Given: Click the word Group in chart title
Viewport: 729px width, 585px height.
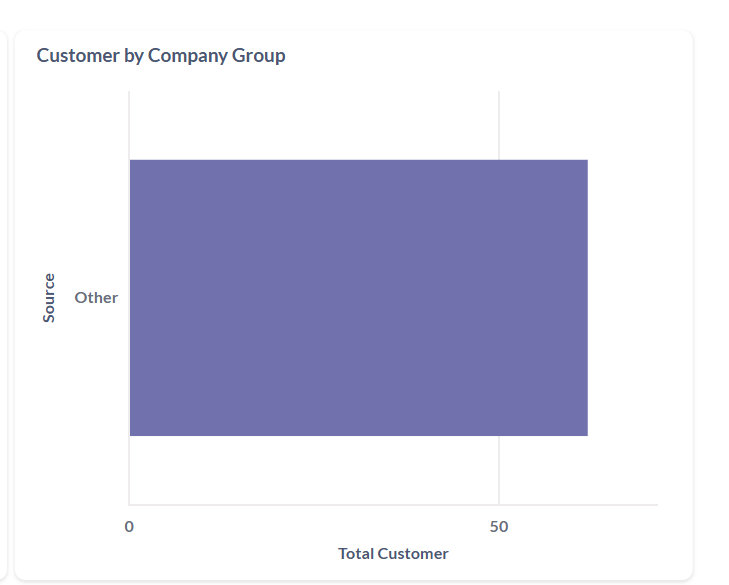Looking at the screenshot, I should 259,56.
